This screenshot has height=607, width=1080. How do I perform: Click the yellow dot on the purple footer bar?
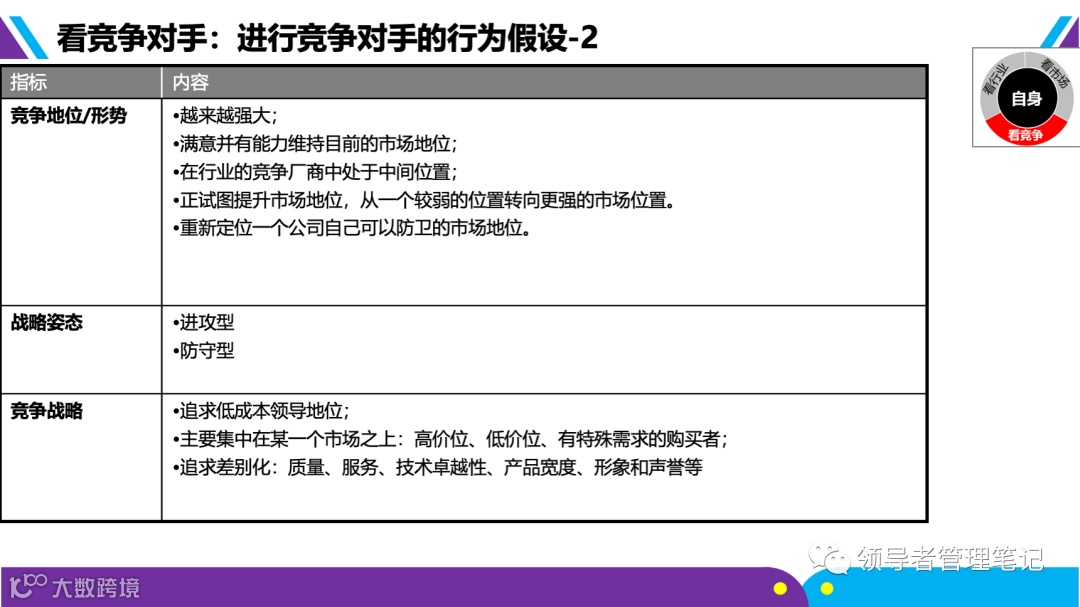click(x=782, y=587)
